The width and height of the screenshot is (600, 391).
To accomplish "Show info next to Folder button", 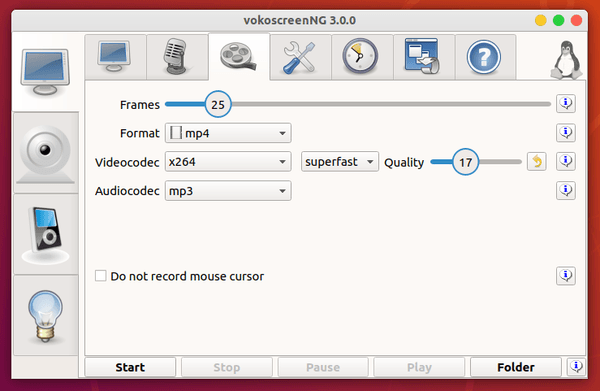I will (x=576, y=367).
